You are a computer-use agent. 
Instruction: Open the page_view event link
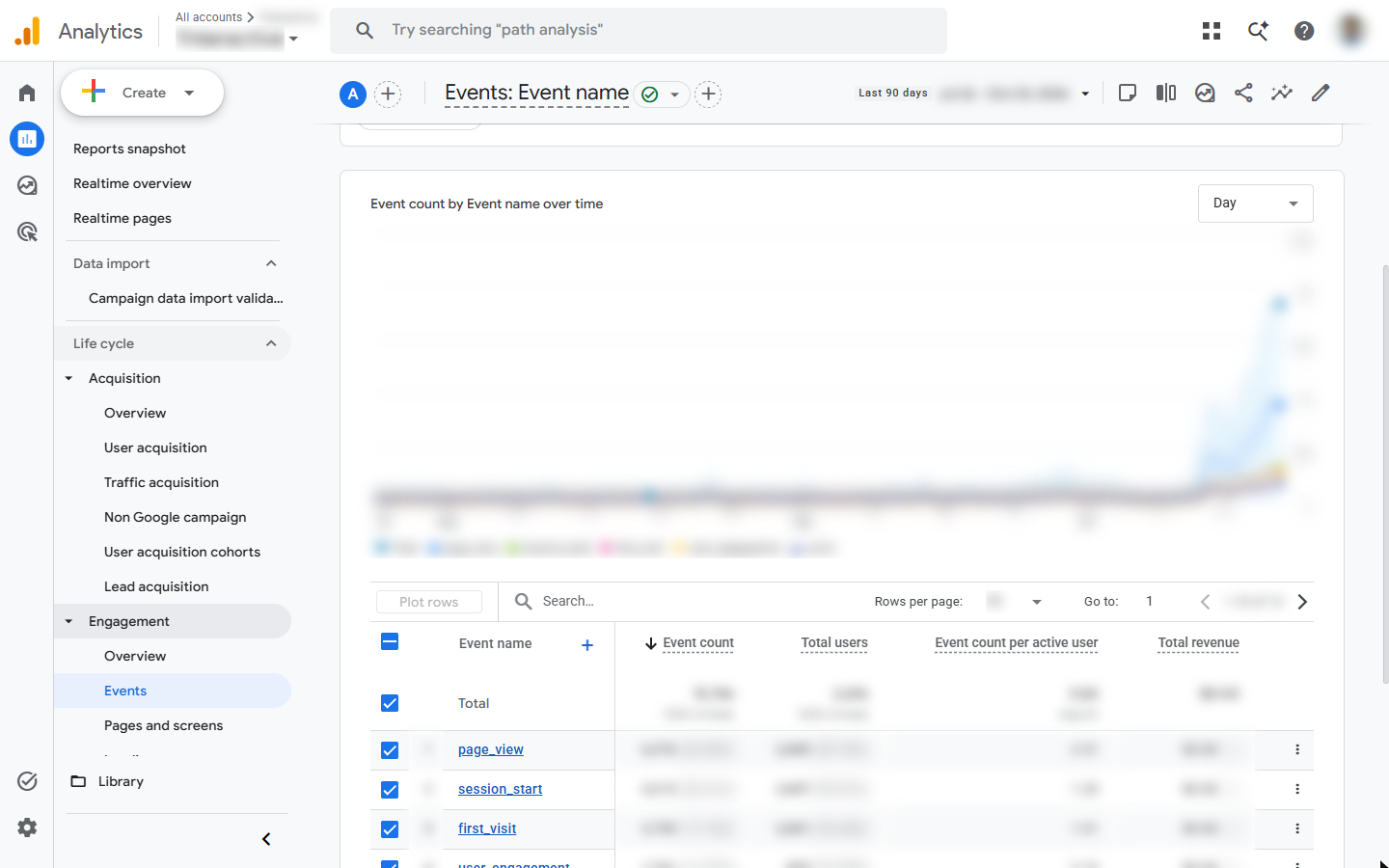(490, 750)
